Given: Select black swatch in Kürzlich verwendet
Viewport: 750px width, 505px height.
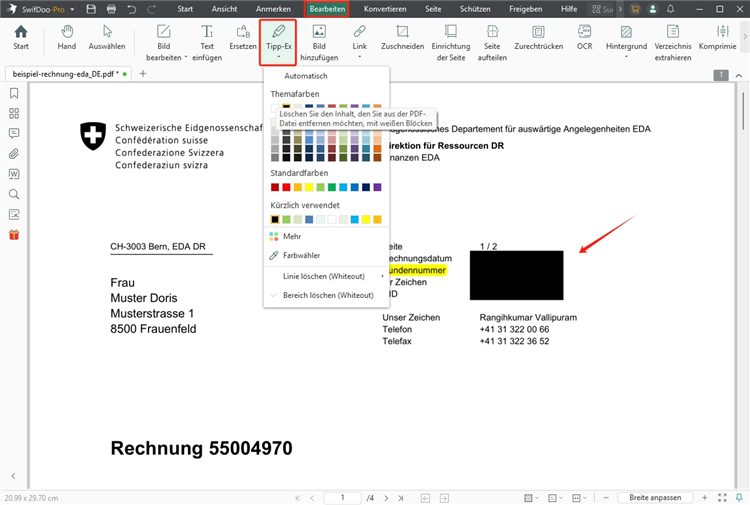Looking at the screenshot, I should [275, 220].
